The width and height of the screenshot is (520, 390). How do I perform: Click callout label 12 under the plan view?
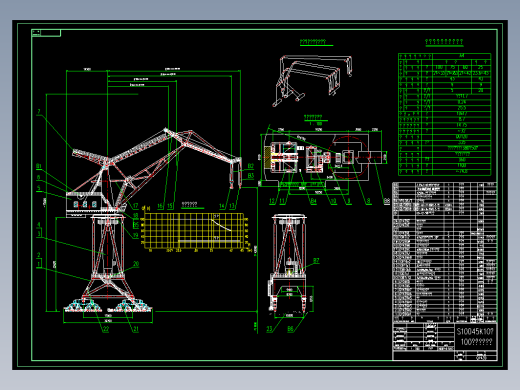tap(272, 201)
